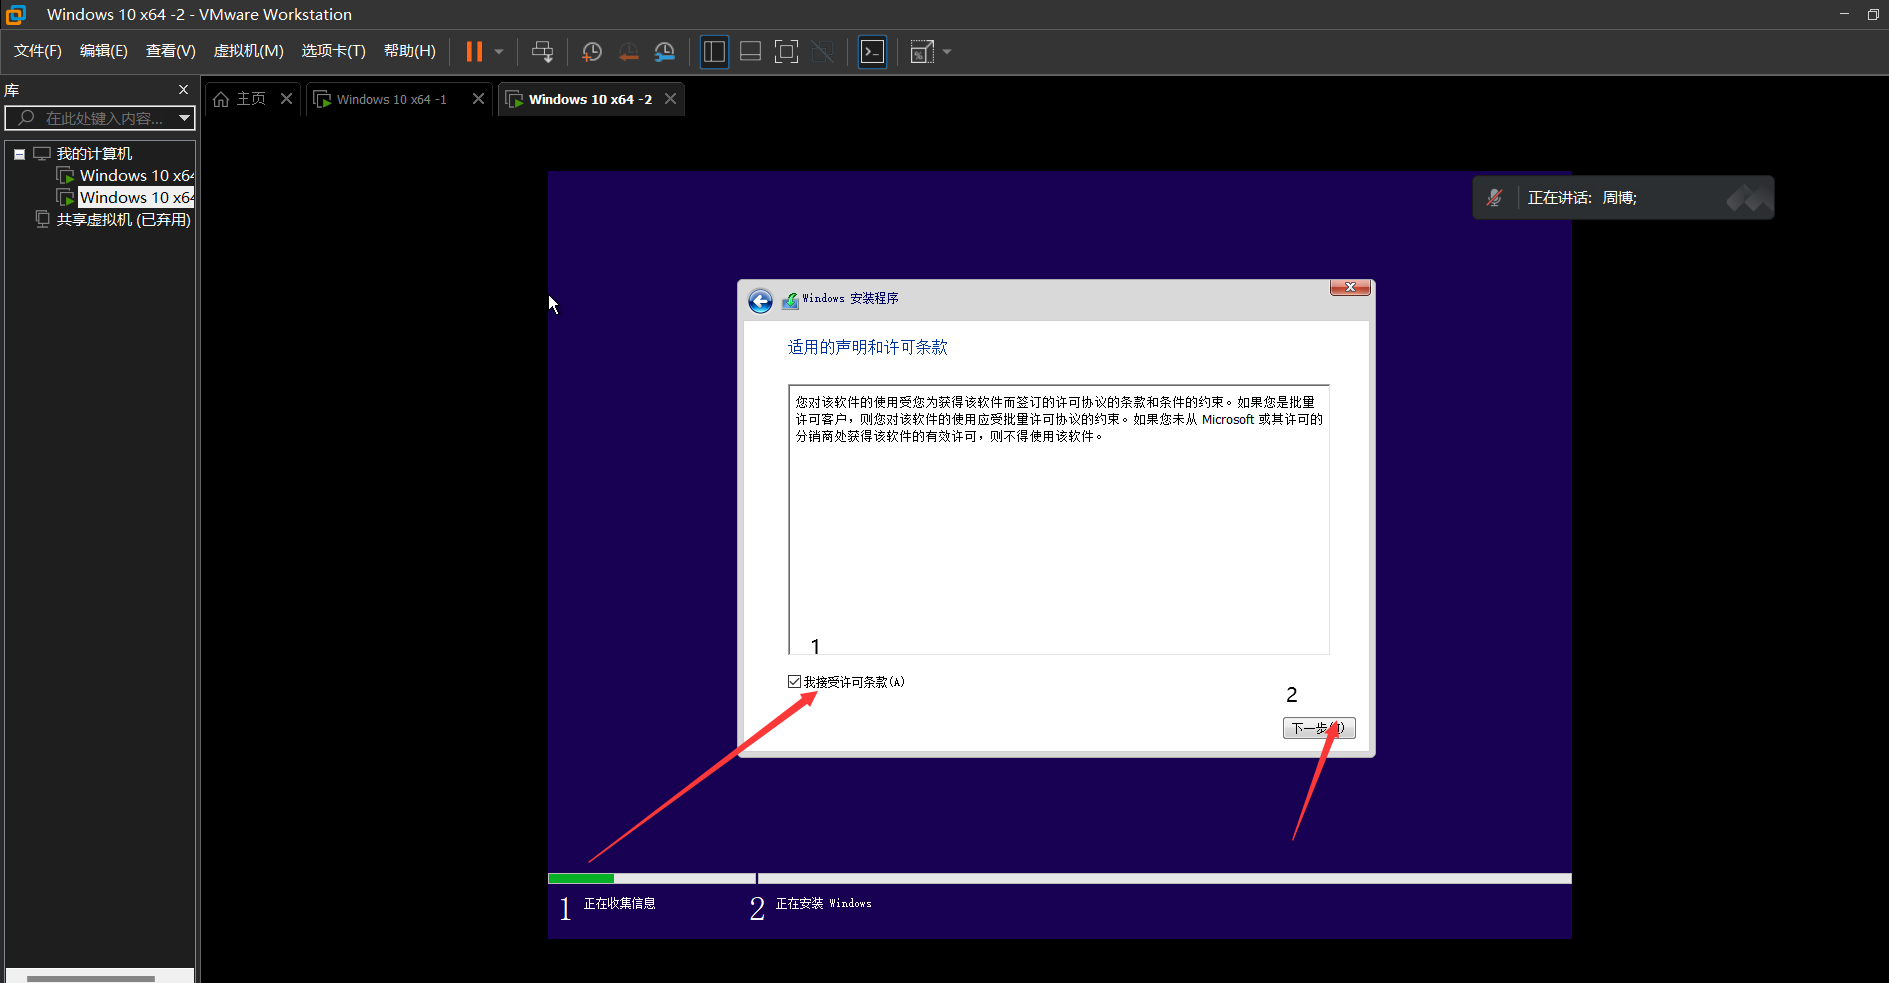
Task: Open the 虚拟机(M) menu
Action: [249, 51]
